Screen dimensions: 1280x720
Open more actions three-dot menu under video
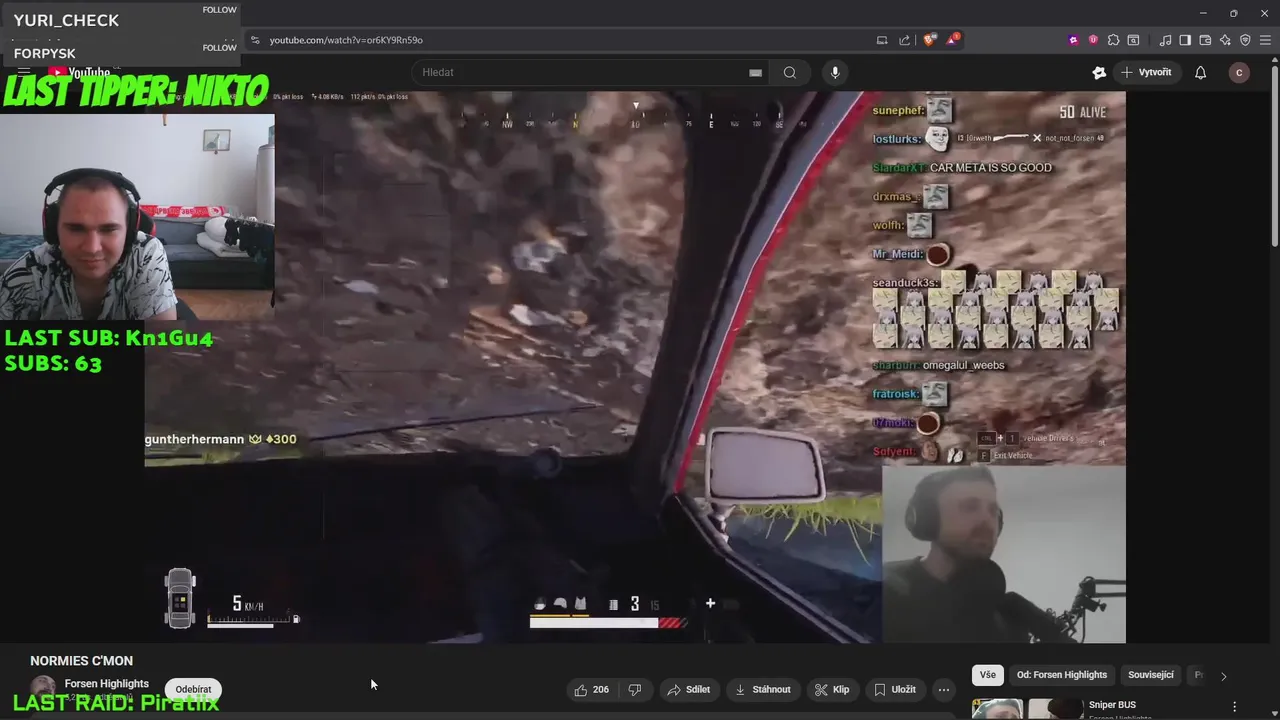[x=943, y=689]
